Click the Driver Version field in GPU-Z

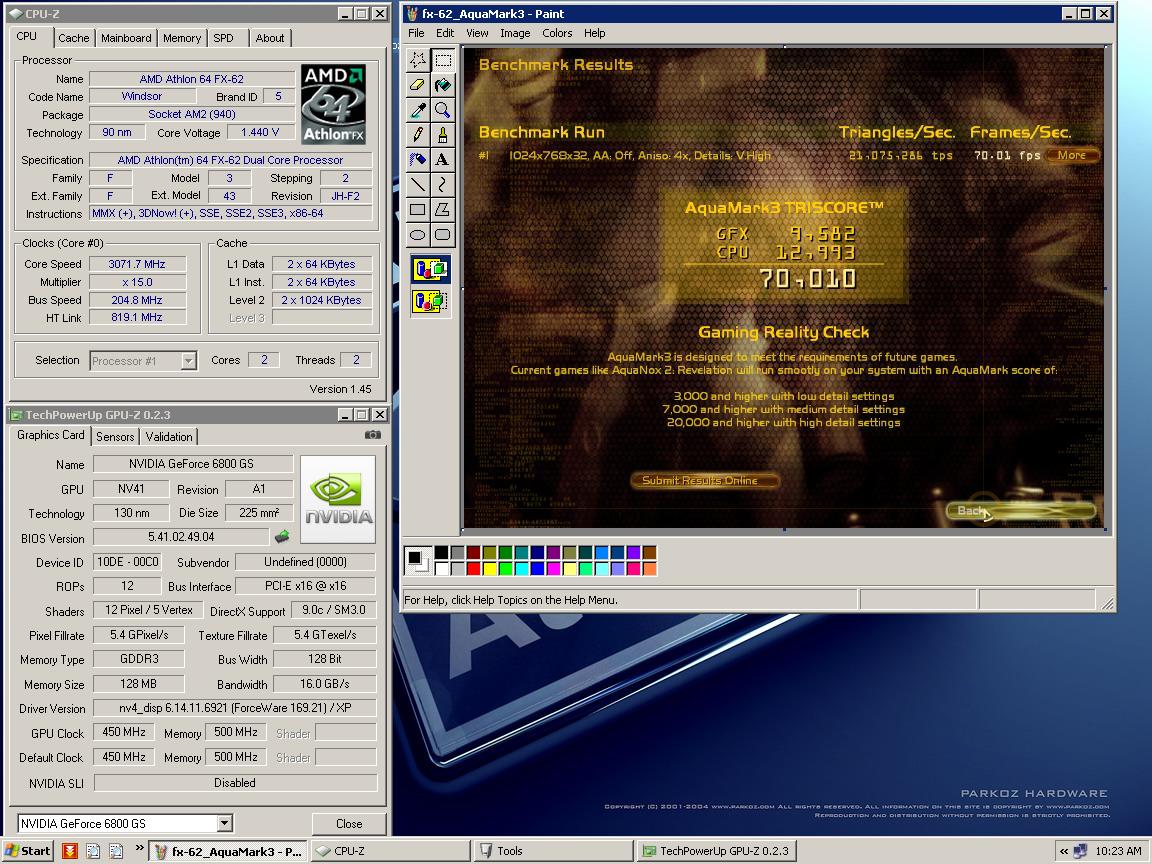[x=235, y=708]
